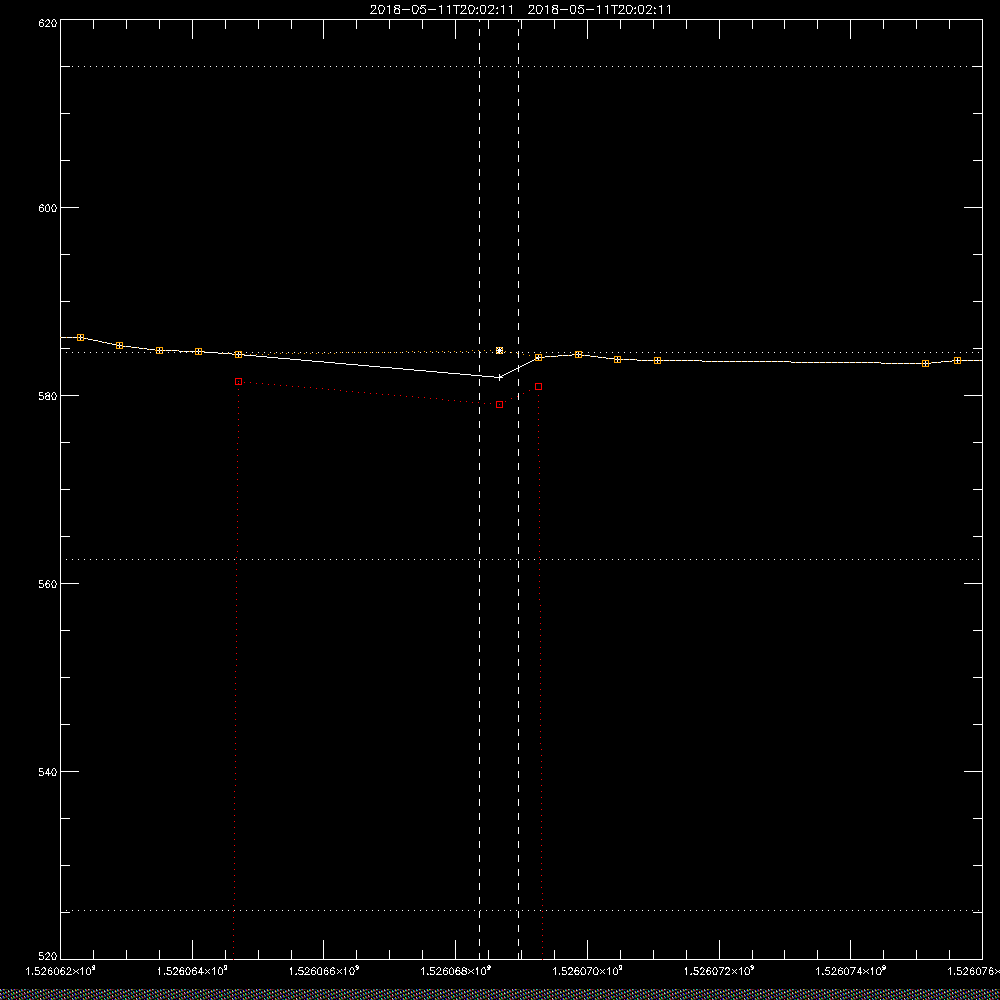Image resolution: width=1000 pixels, height=1000 pixels.
Task: Click the 1.526064×10⁹ x-axis label
Action: (192, 971)
